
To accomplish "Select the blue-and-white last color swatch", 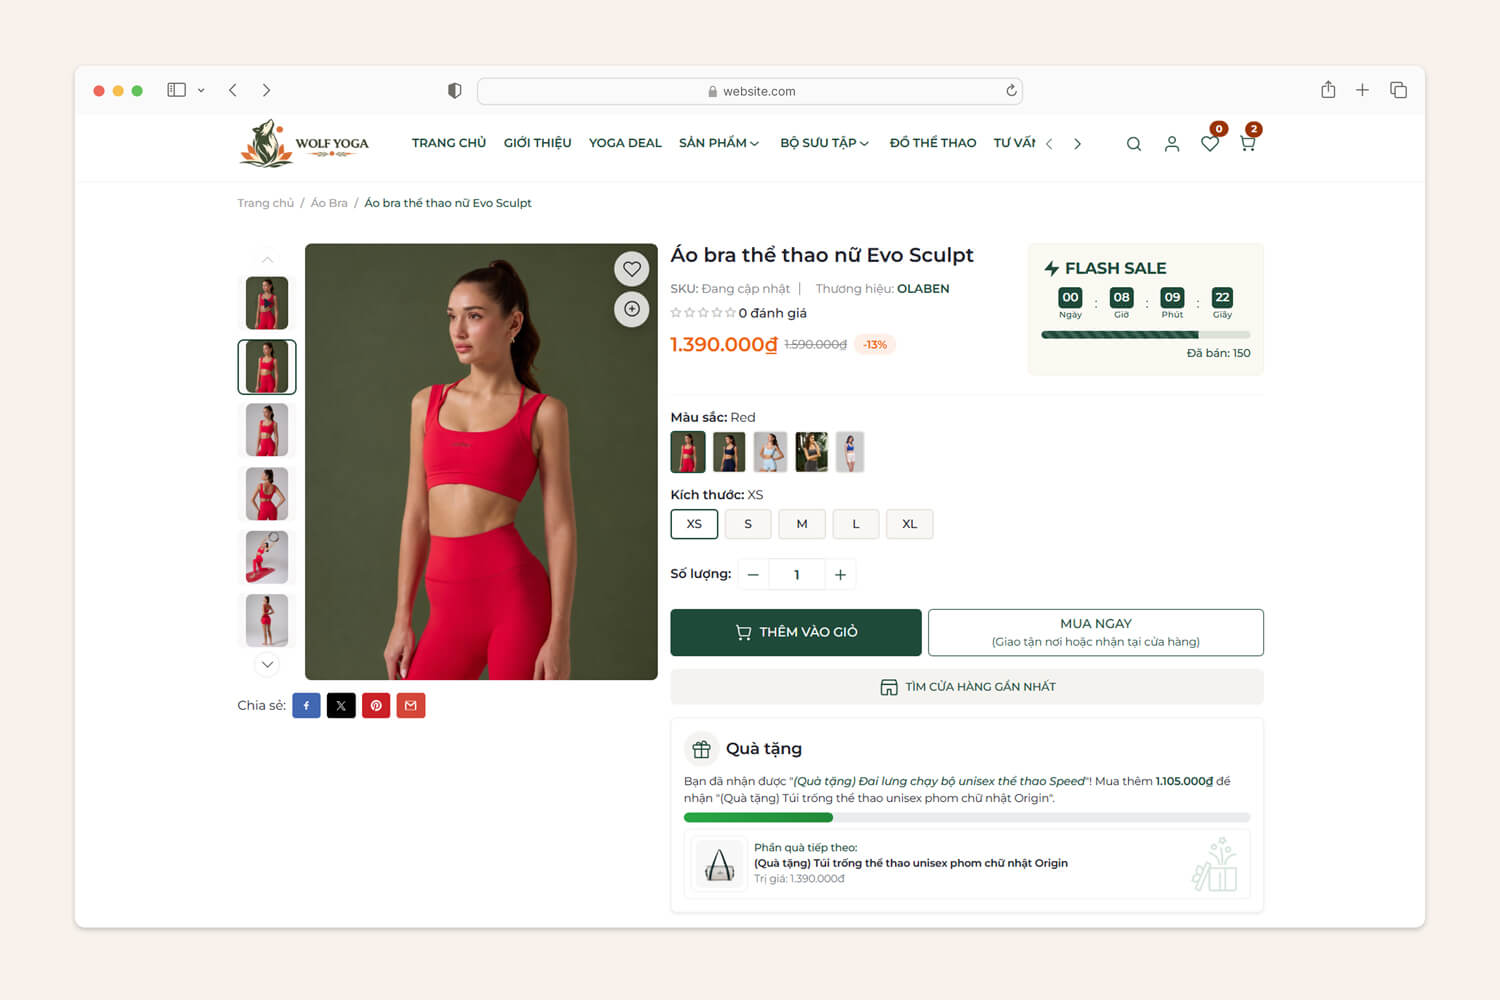I will click(850, 452).
